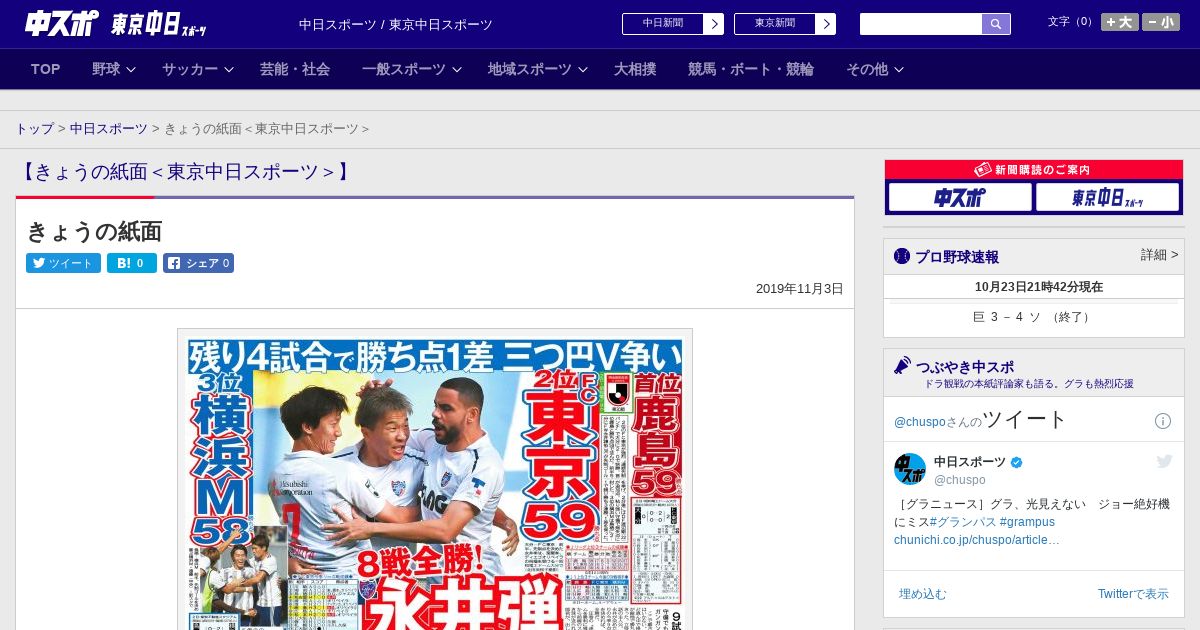Viewport: 1200px width, 630px height.
Task: Expand the 地域スポーツ dropdown chevron
Action: 583,69
